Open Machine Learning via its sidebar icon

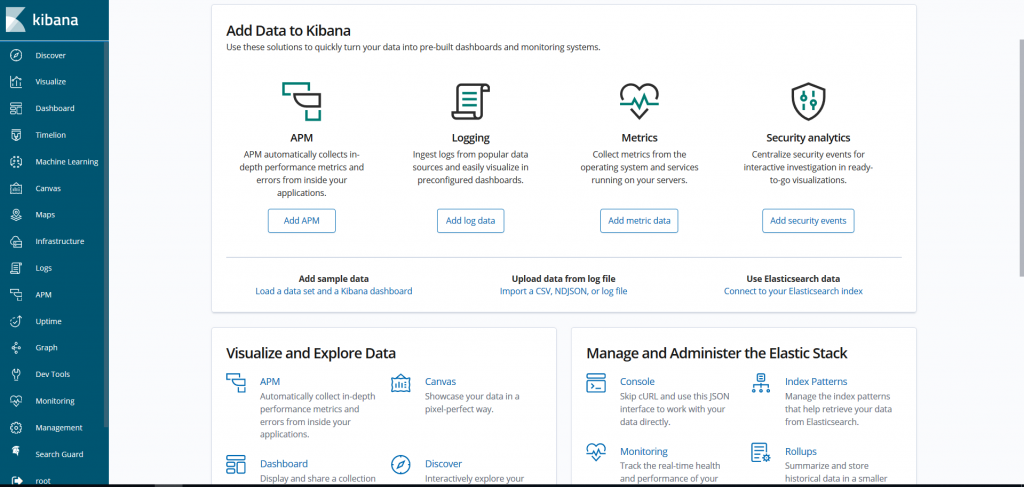coord(16,162)
